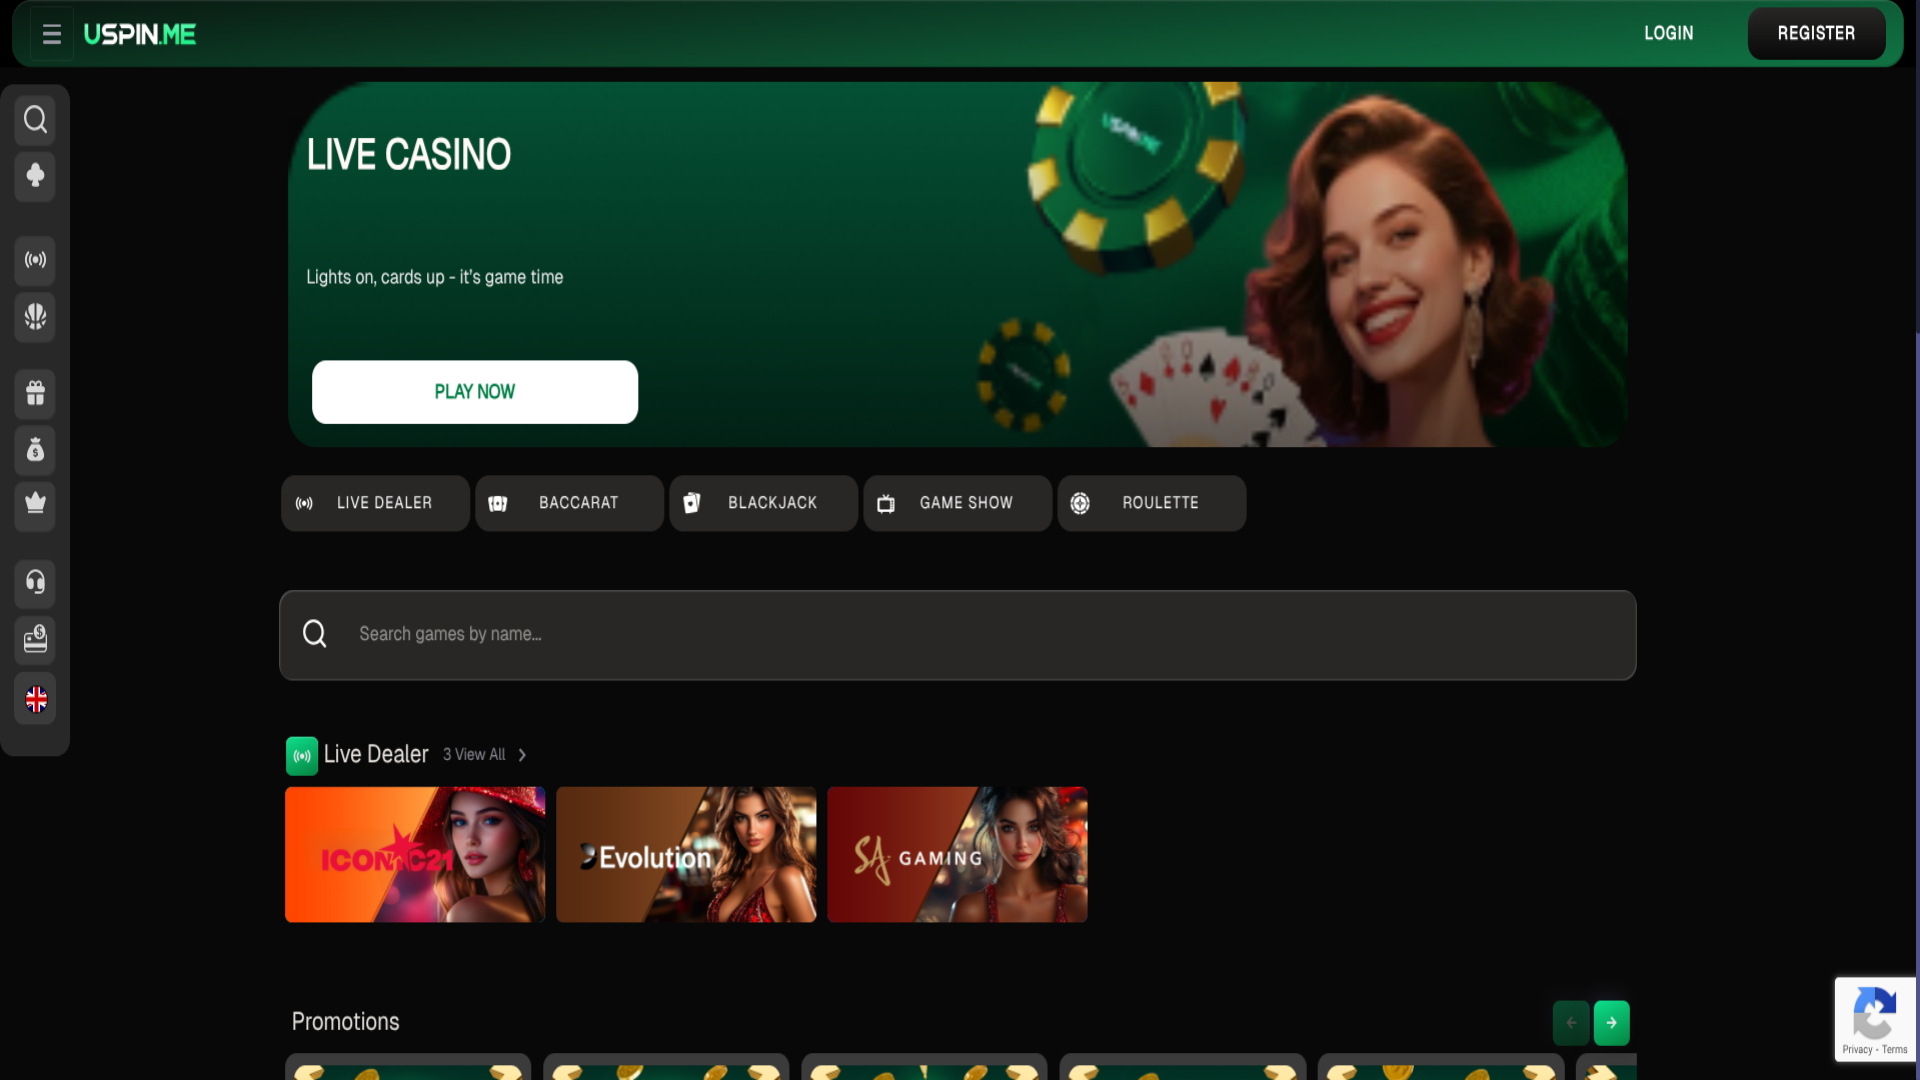
Task: Open promotions via the gift icon
Action: (35, 394)
